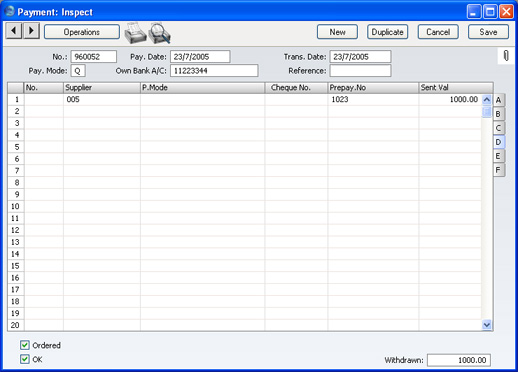Click the Pay. Date field
This screenshot has width=518, height=372.
tap(200, 57)
